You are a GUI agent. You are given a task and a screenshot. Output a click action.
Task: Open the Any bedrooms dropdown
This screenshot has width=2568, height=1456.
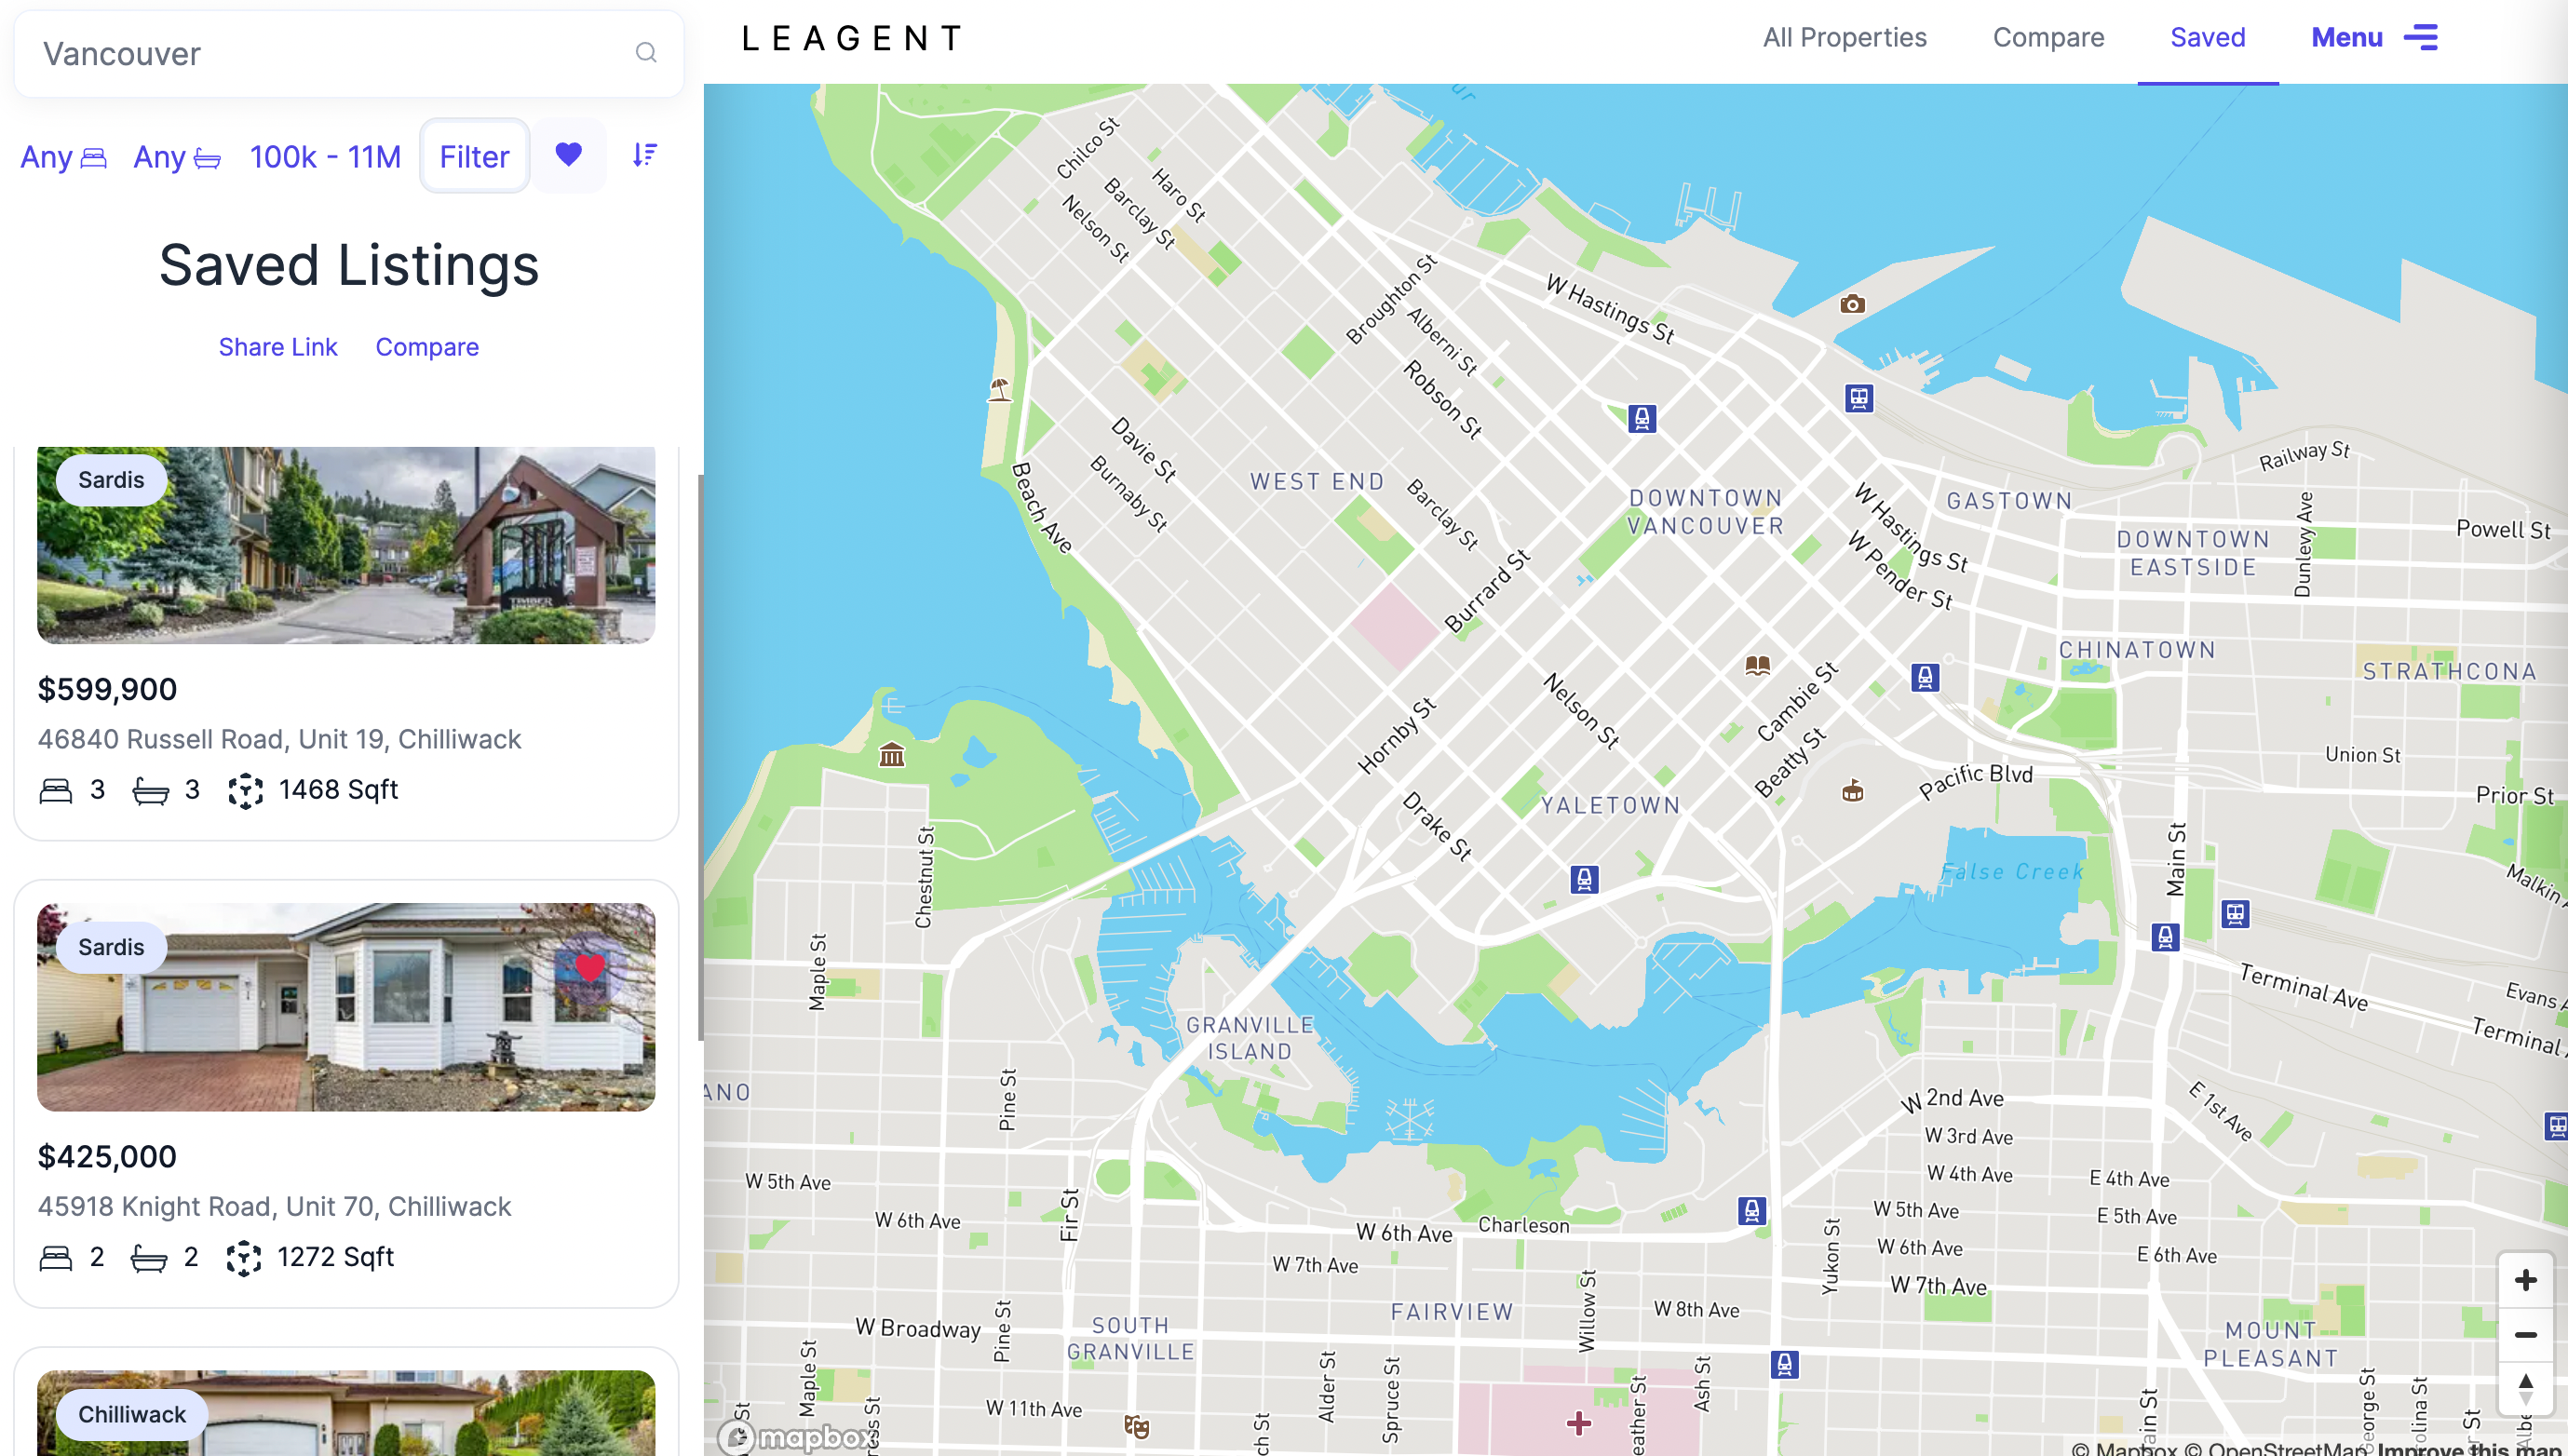[64, 157]
